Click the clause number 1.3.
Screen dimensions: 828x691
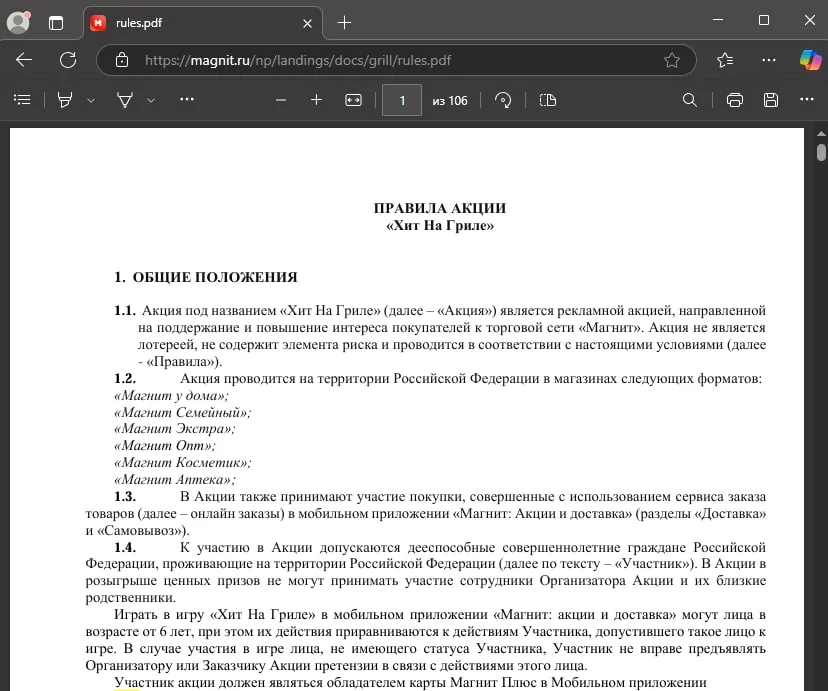pyautogui.click(x=125, y=496)
